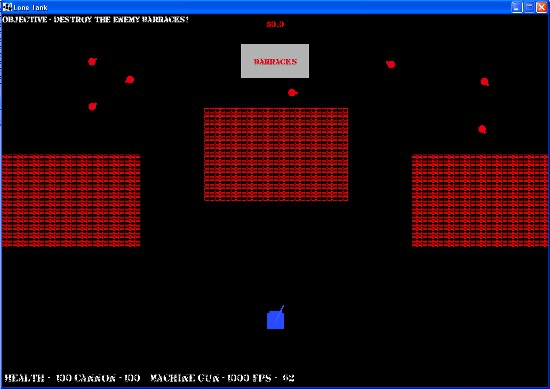Click the gray Barracks building

coord(275,61)
